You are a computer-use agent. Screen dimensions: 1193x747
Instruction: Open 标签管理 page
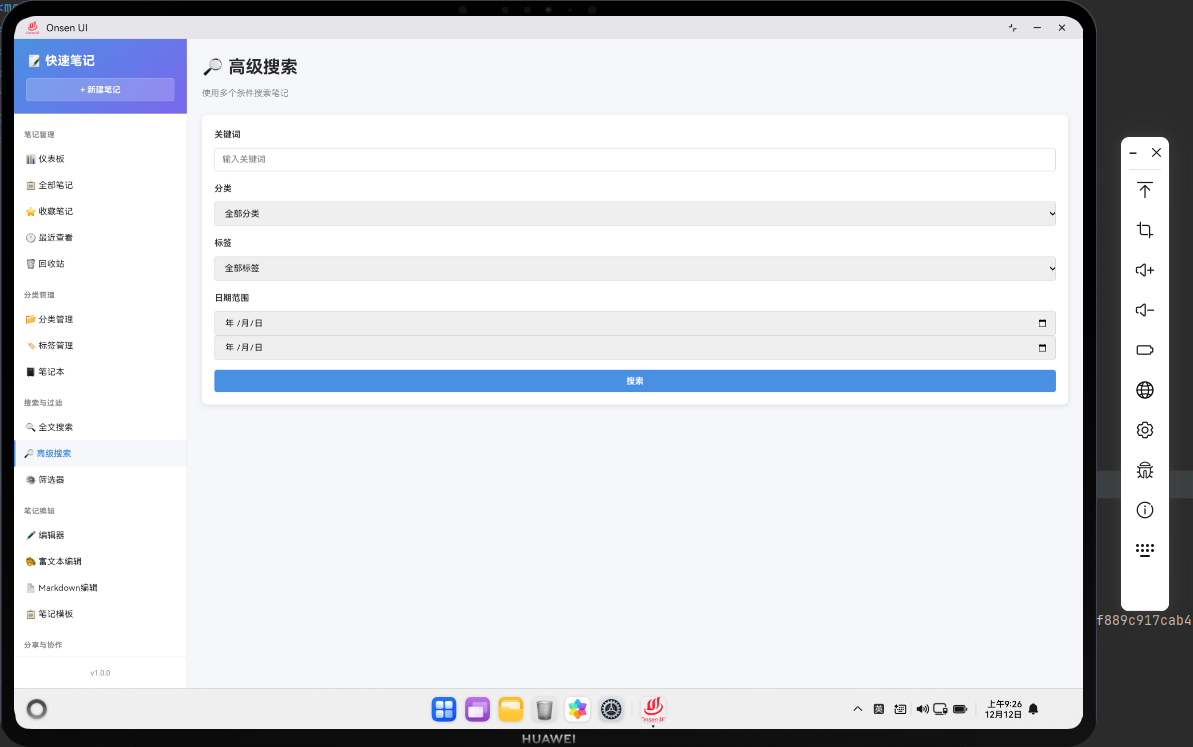click(100, 345)
